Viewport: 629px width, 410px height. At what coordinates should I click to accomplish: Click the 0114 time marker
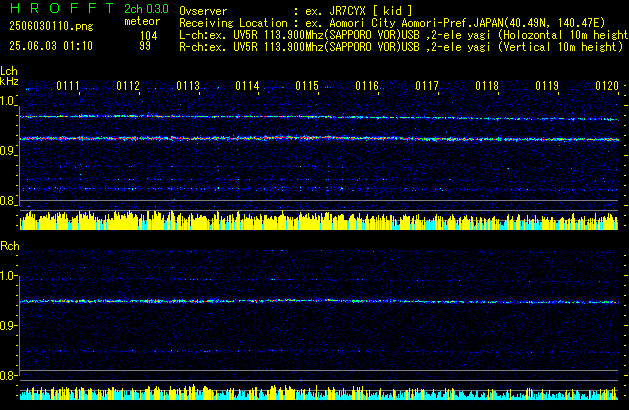pyautogui.click(x=248, y=86)
